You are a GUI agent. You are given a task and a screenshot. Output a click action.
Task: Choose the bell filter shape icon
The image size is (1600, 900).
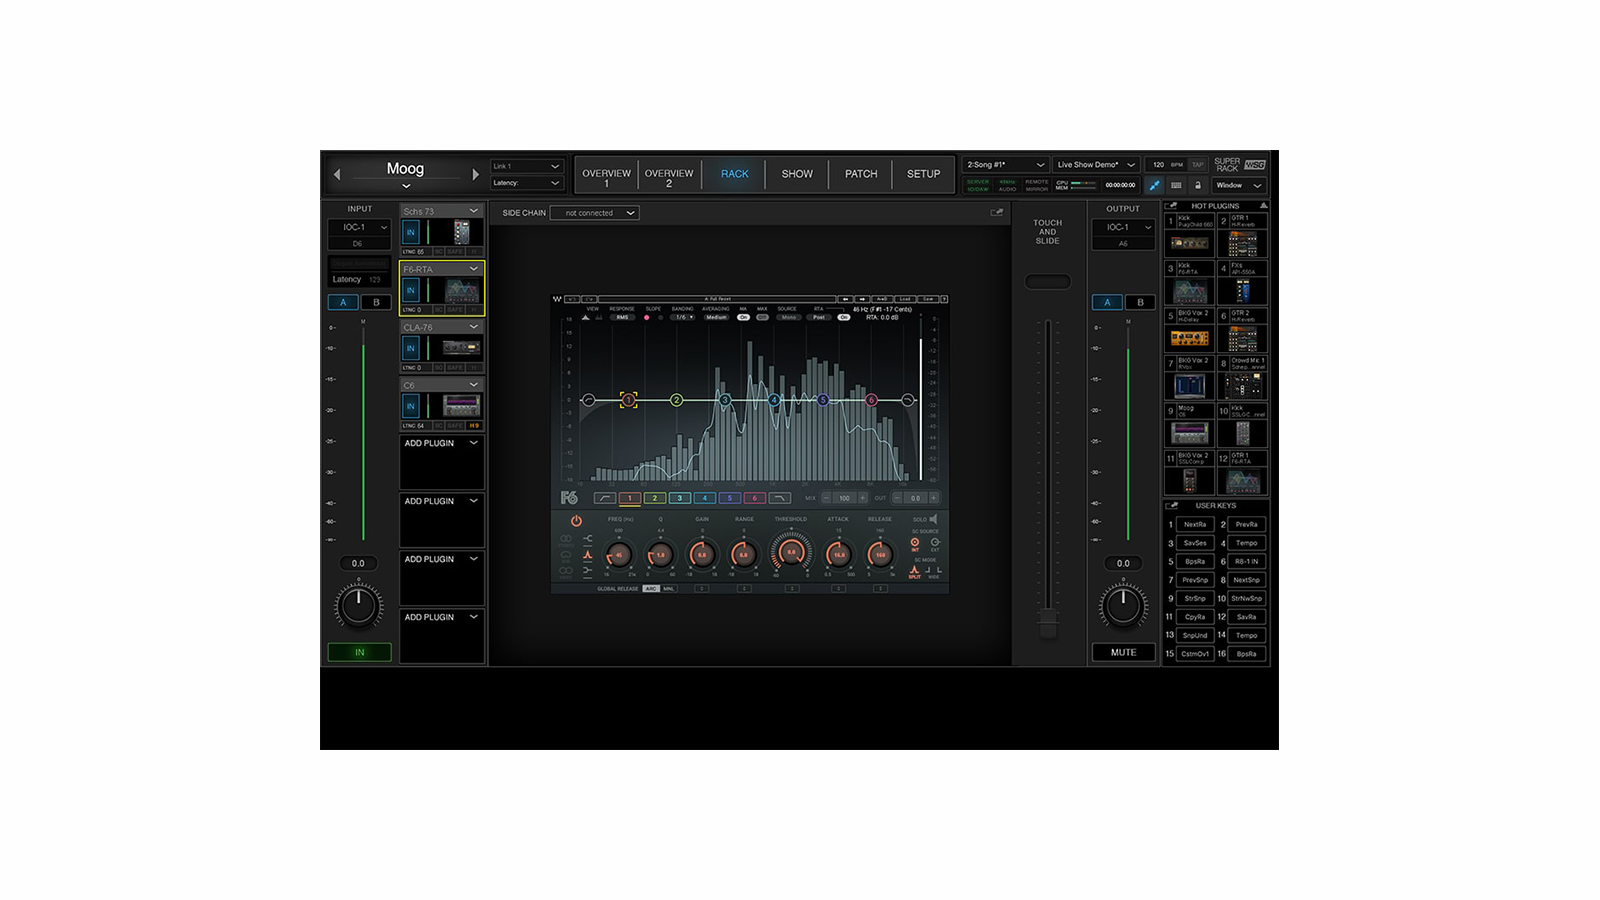coord(588,554)
